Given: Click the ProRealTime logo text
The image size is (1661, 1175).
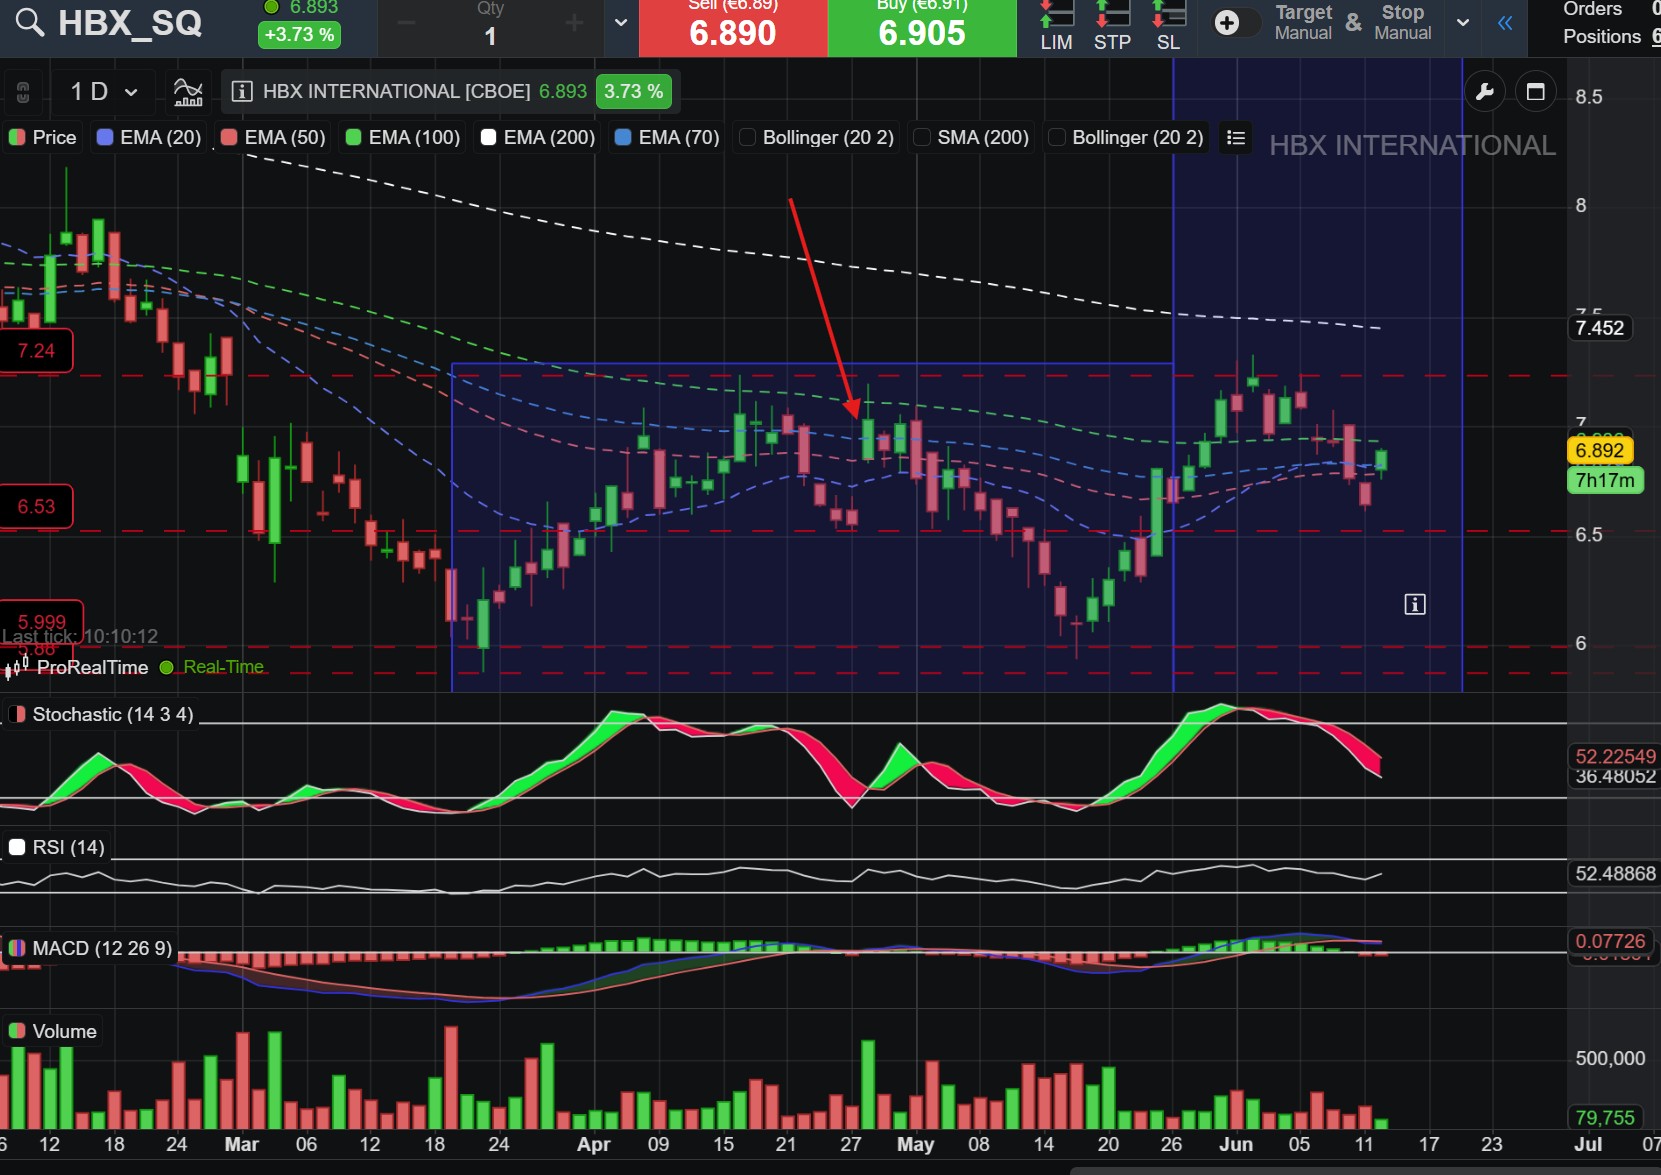Looking at the screenshot, I should 92,667.
